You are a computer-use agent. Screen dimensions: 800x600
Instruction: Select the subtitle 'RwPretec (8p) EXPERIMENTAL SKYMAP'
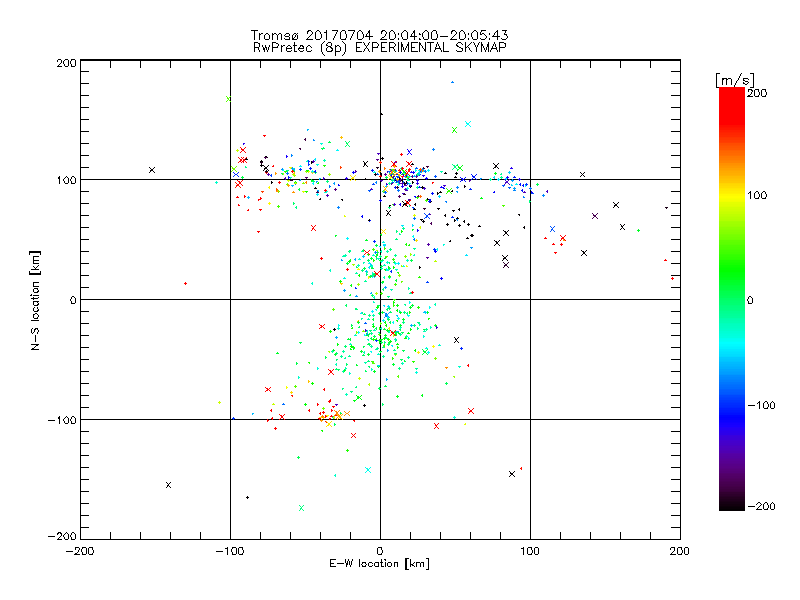click(x=379, y=48)
